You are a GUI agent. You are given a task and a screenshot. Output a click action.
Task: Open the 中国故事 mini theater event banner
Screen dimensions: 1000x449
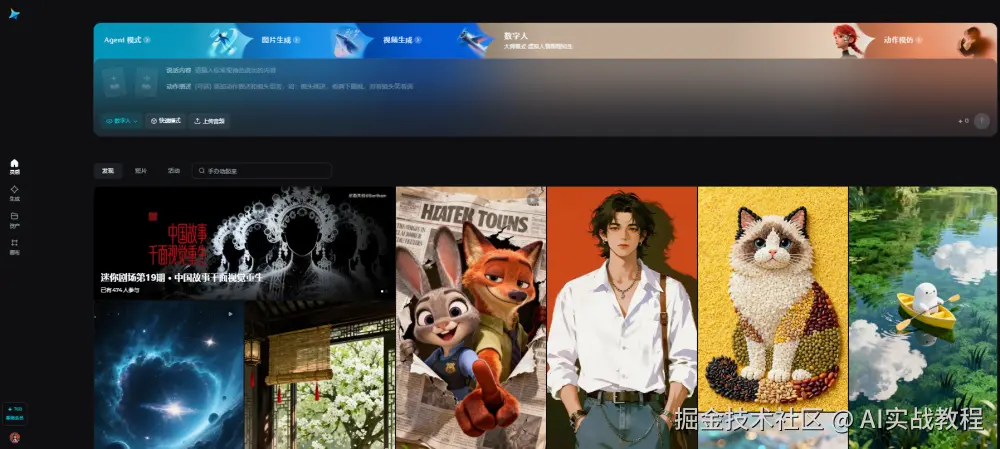tap(244, 243)
